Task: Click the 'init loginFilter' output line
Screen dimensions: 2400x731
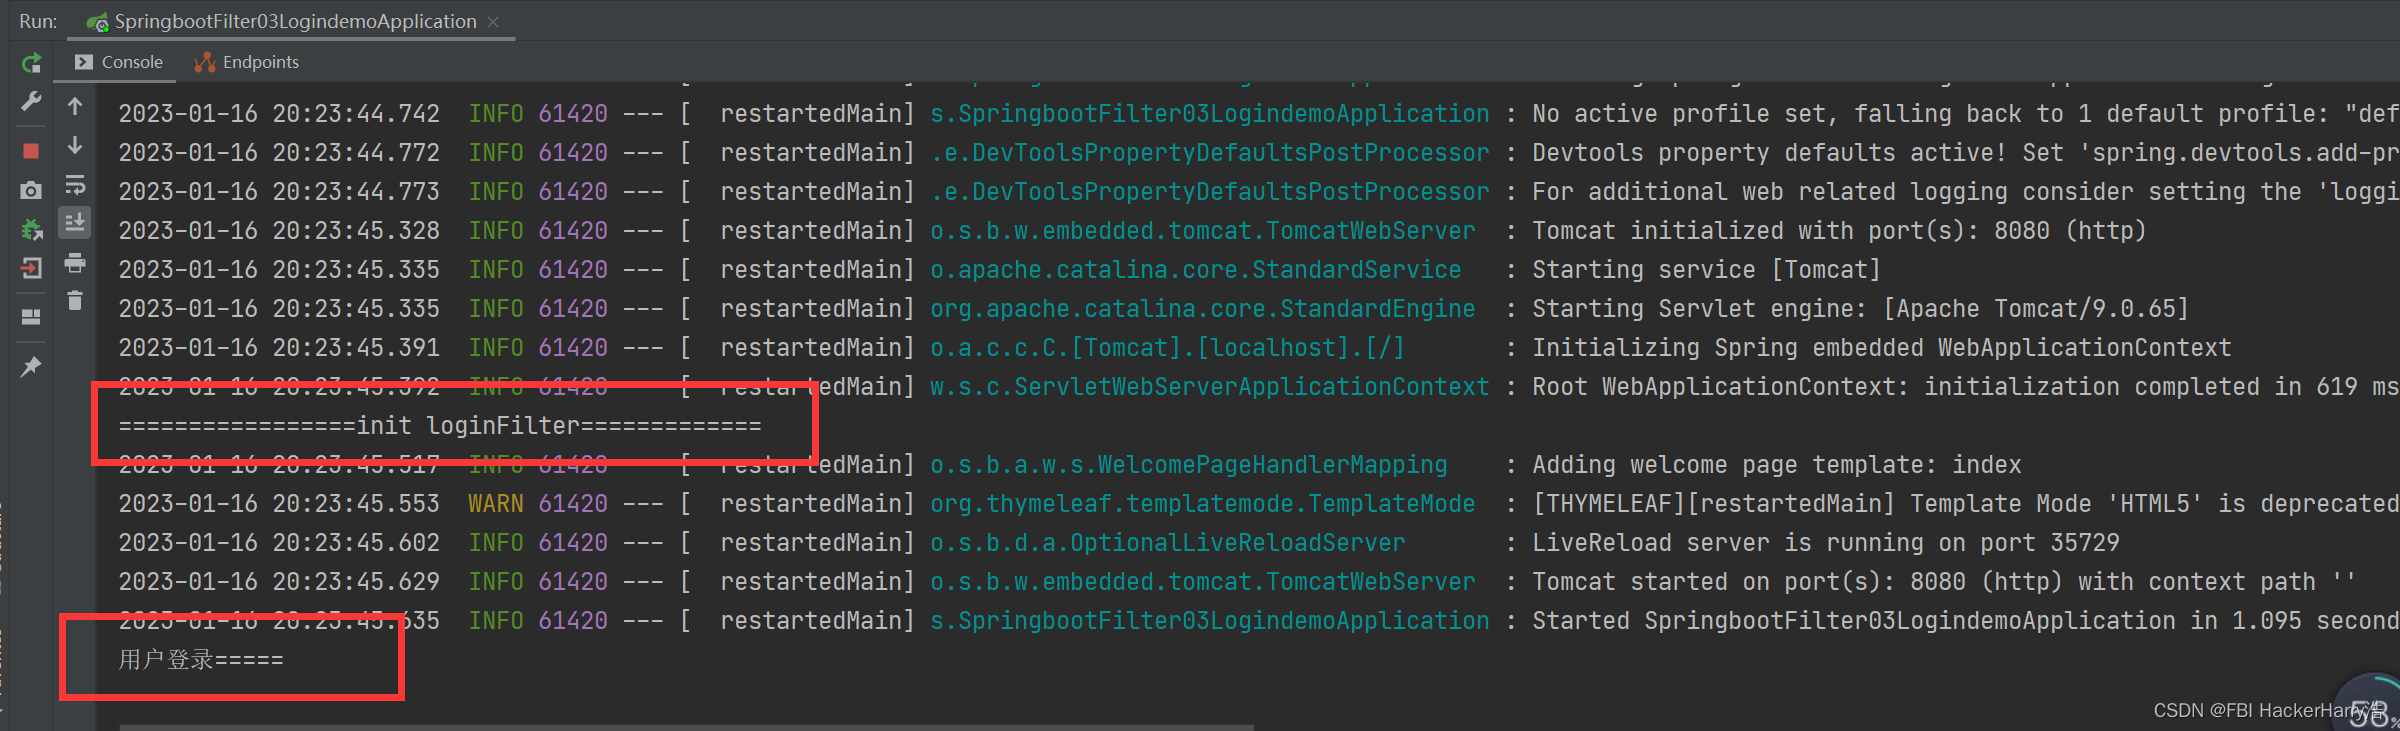Action: pyautogui.click(x=440, y=425)
